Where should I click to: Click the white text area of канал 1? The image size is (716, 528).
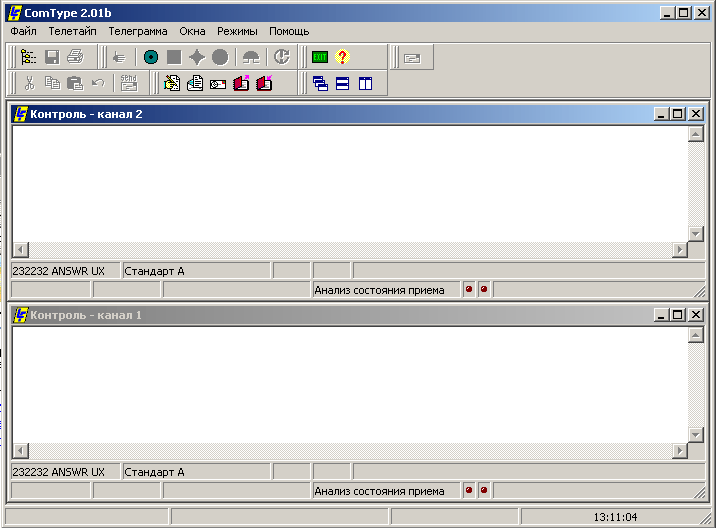tap(350, 385)
